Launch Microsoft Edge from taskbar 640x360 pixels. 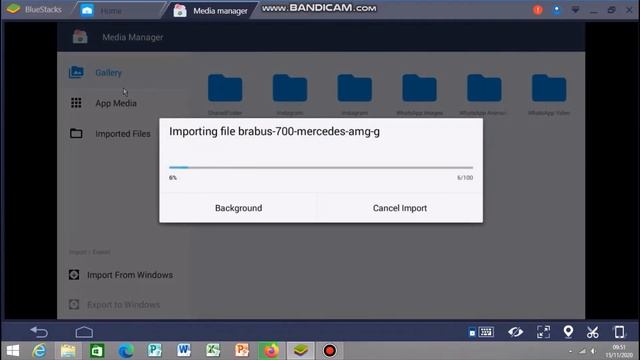tap(126, 351)
